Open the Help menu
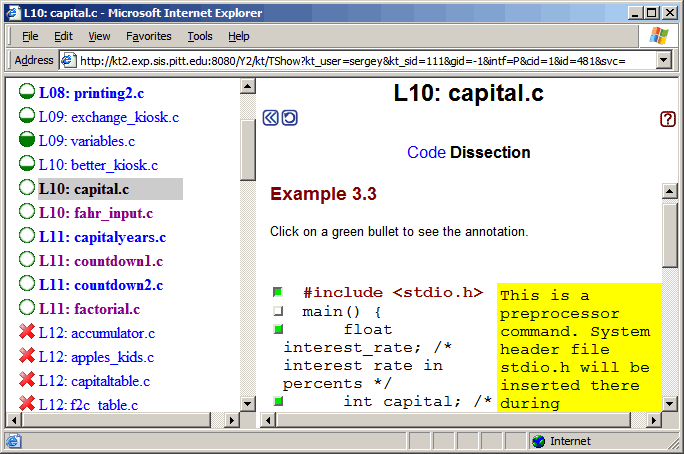684x454 pixels. [x=239, y=36]
